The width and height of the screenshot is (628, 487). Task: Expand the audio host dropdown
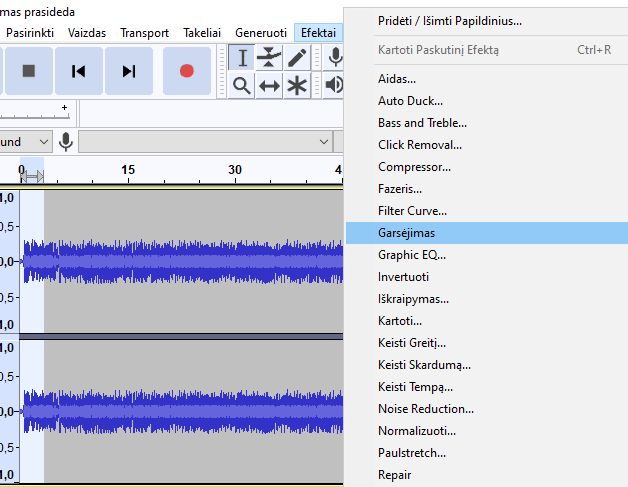[26, 142]
